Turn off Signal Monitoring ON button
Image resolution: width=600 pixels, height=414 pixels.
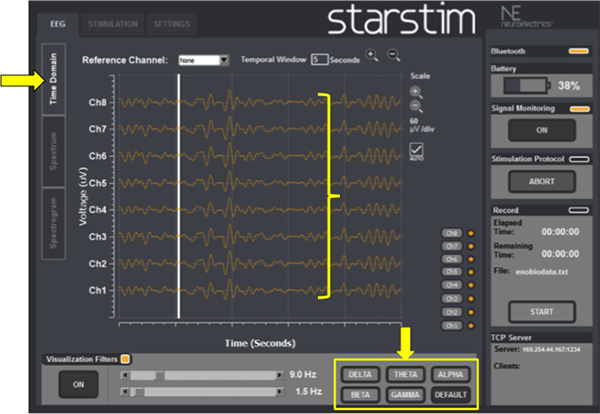[x=540, y=130]
